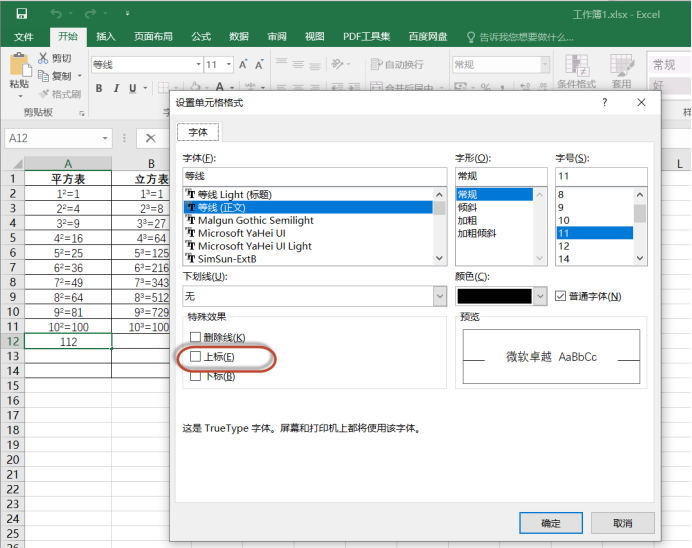
Task: Expand the Name Box dropdown arrow
Action: coord(105,138)
